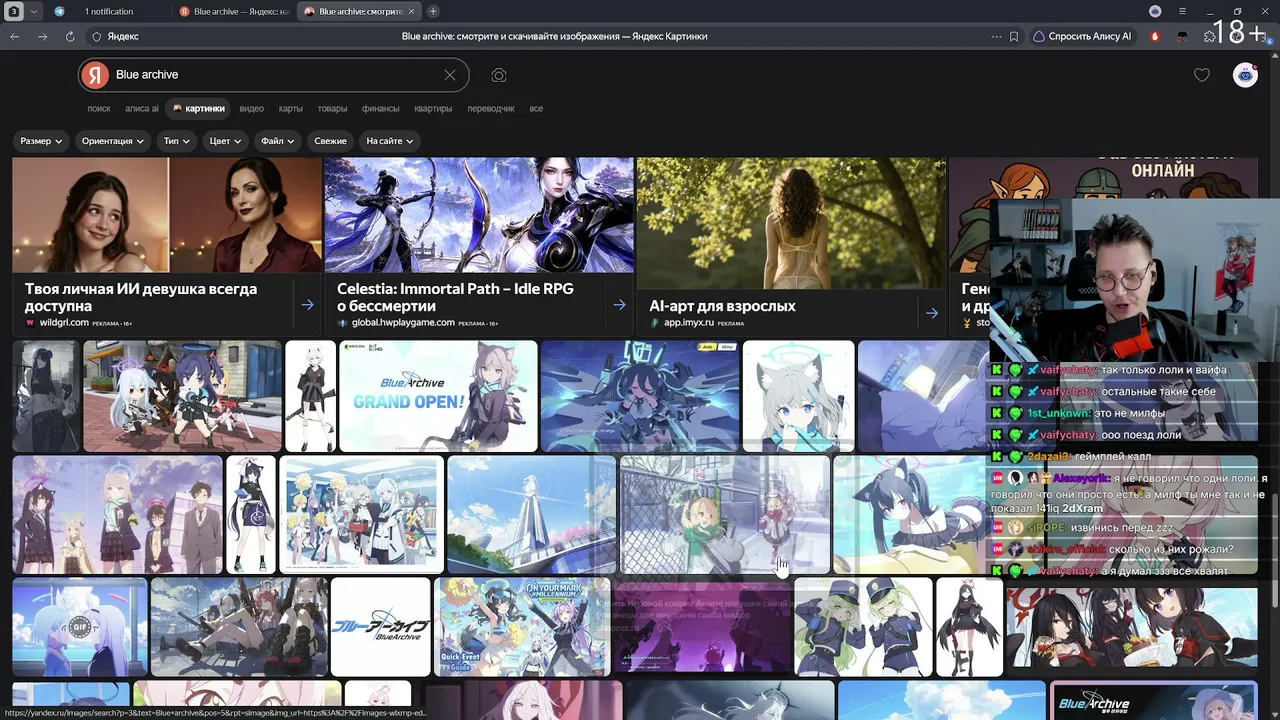Image resolution: width=1280 pixels, height=720 pixels.
Task: Switch to the Blue archive — Яндекс tab
Action: point(235,12)
